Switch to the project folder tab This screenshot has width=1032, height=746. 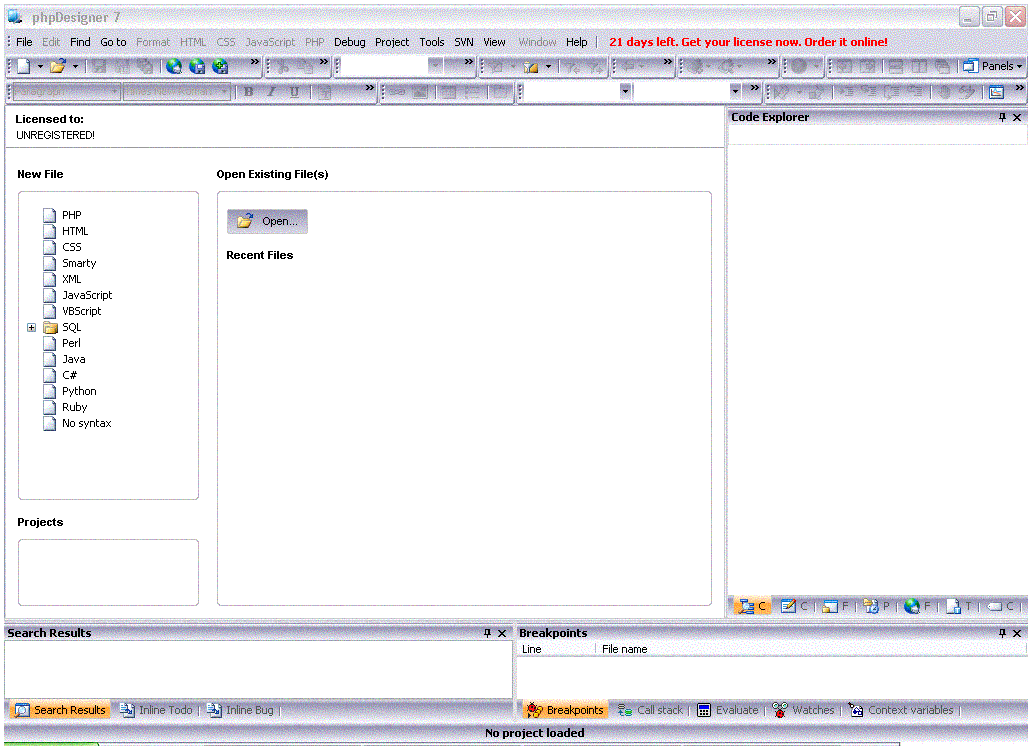[876, 606]
